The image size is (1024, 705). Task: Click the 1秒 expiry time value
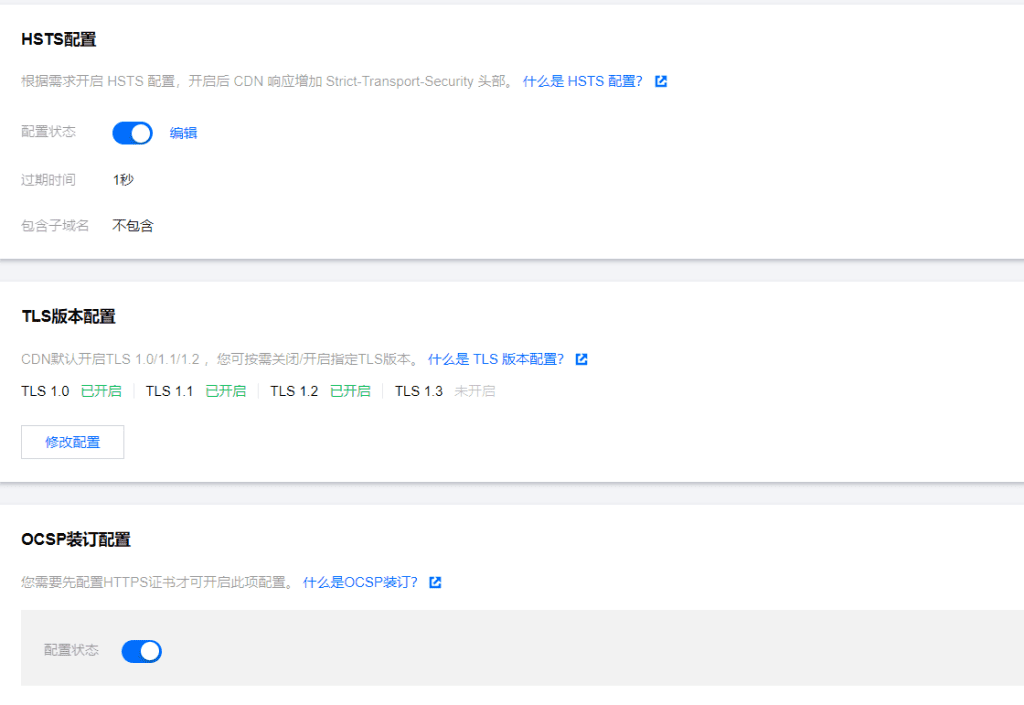(123, 180)
